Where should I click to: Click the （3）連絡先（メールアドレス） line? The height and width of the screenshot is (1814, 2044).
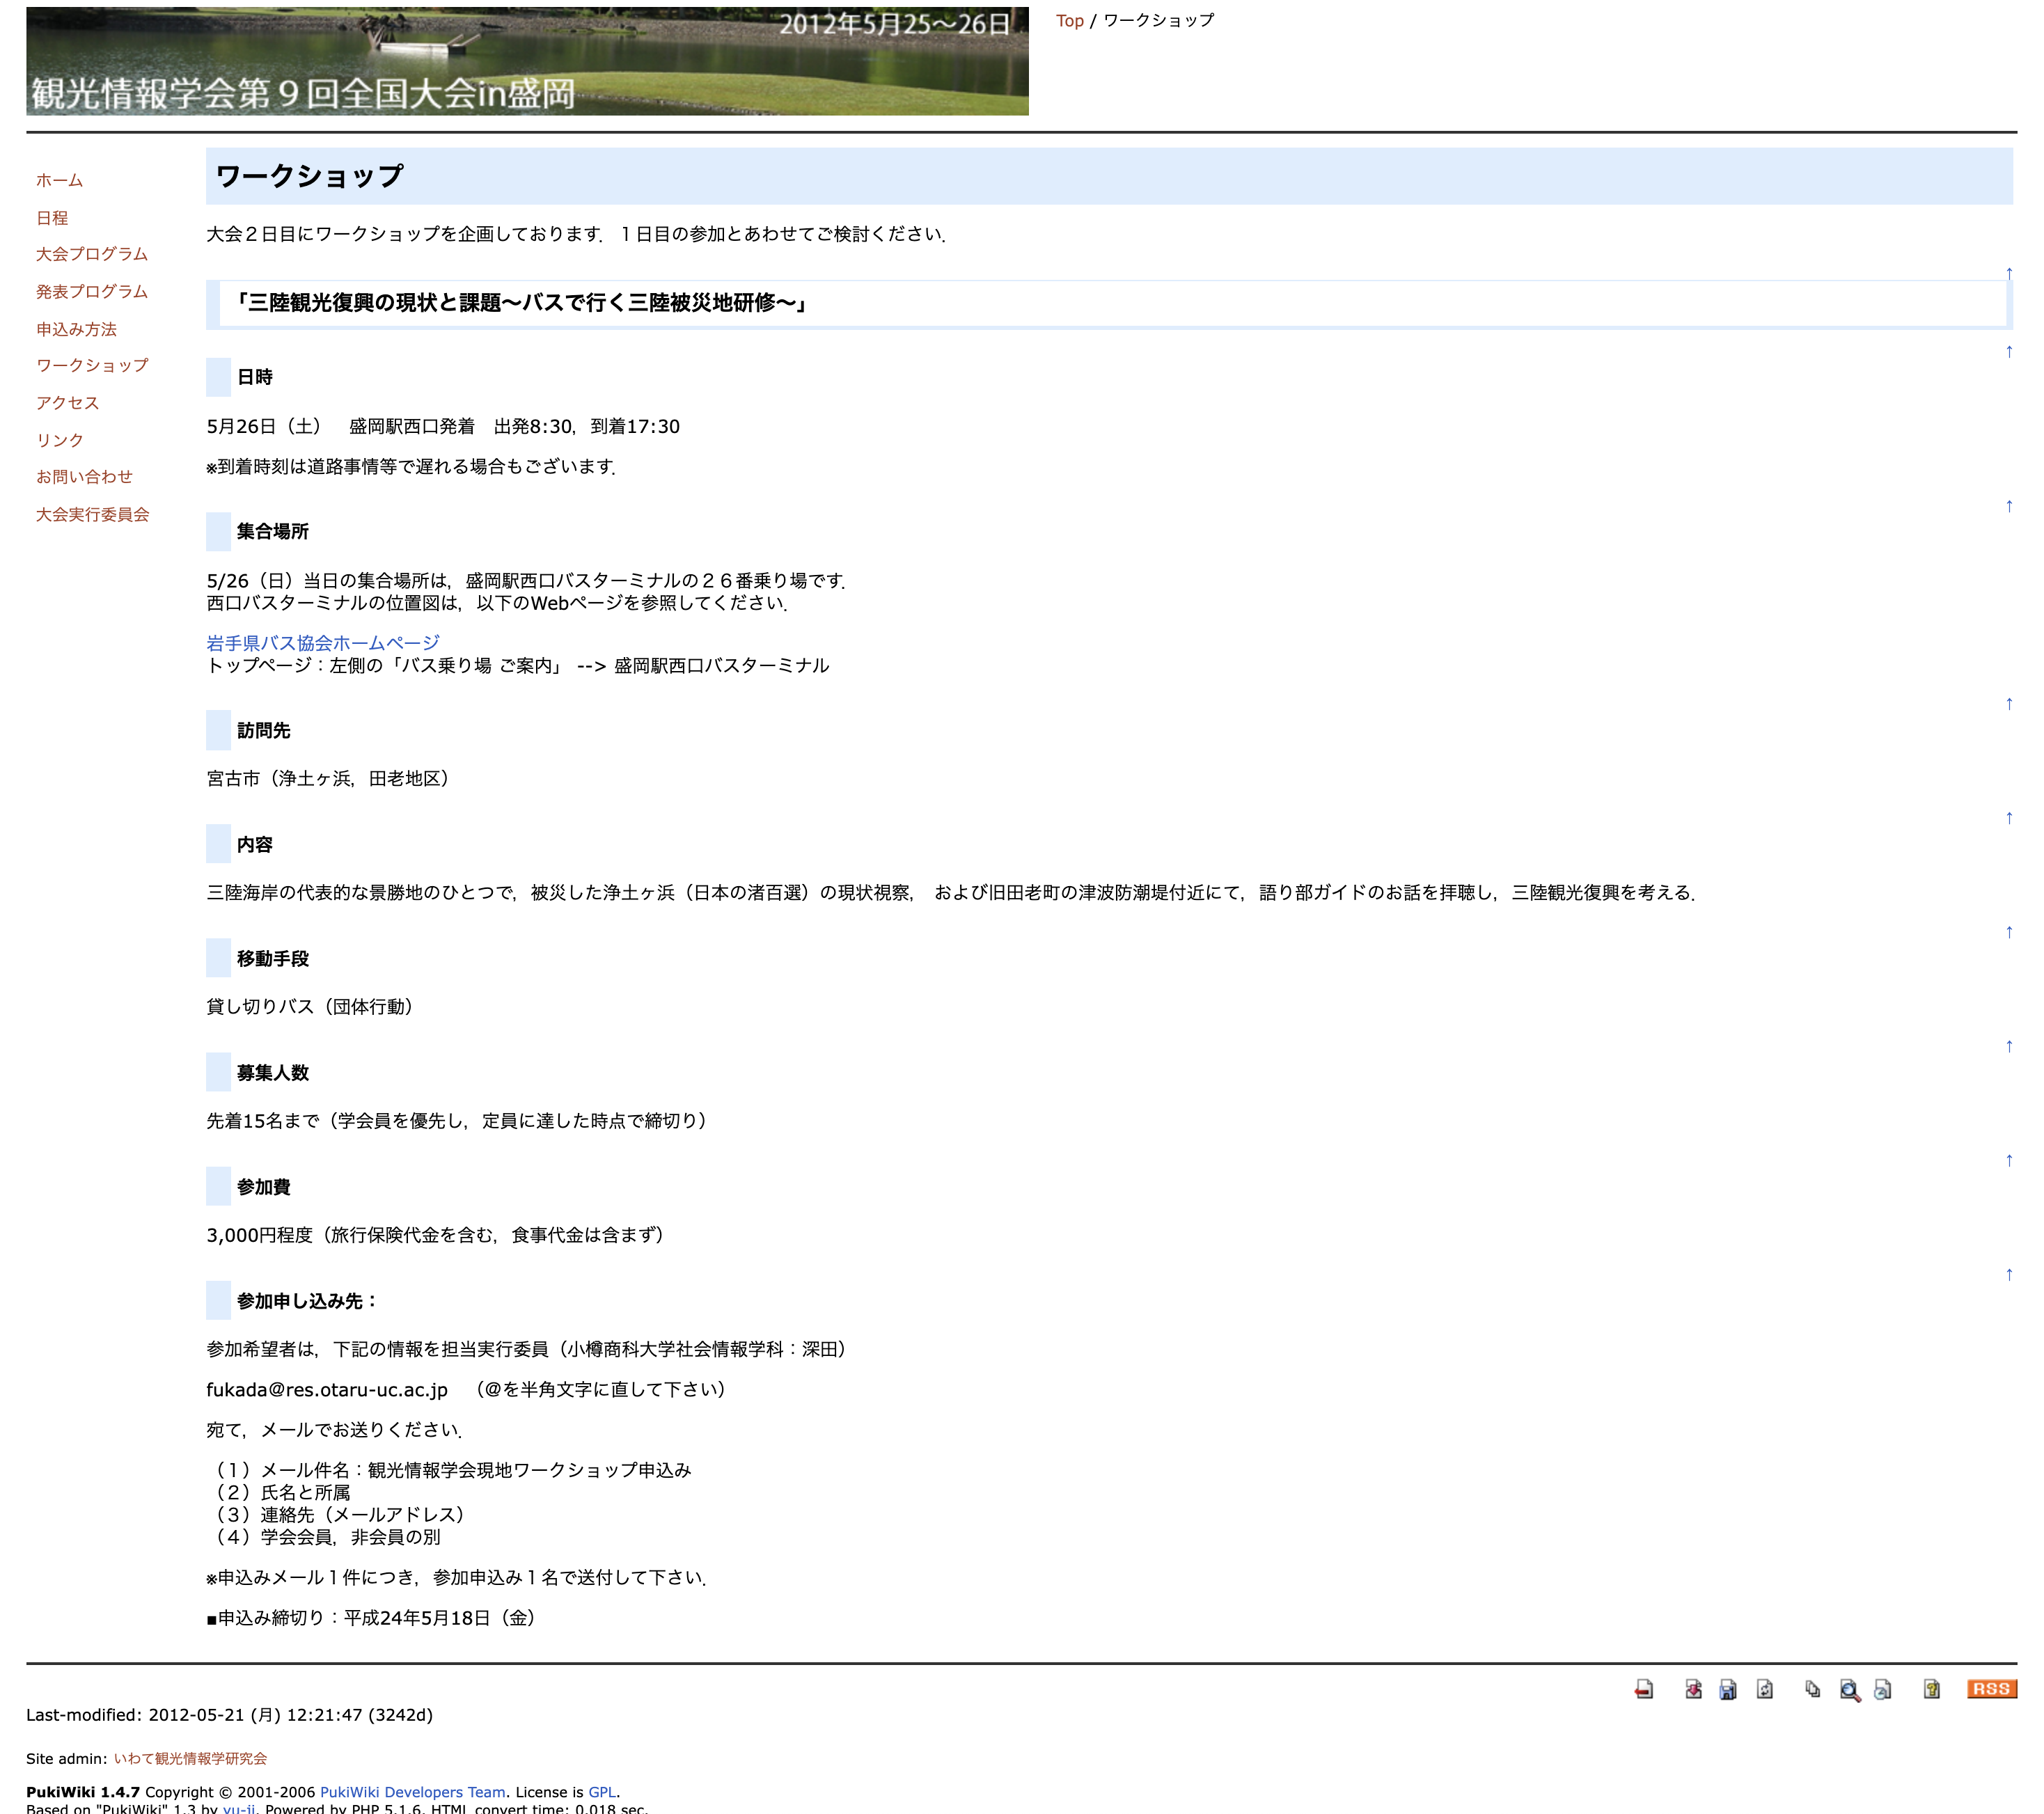340,1514
